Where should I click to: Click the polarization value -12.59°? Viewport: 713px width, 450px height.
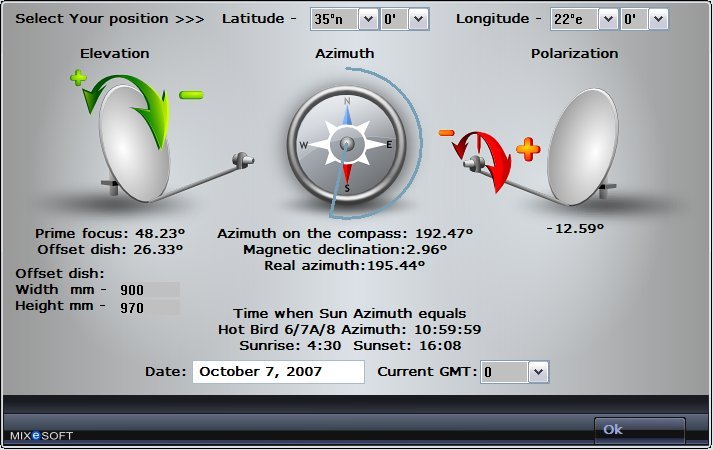click(575, 228)
